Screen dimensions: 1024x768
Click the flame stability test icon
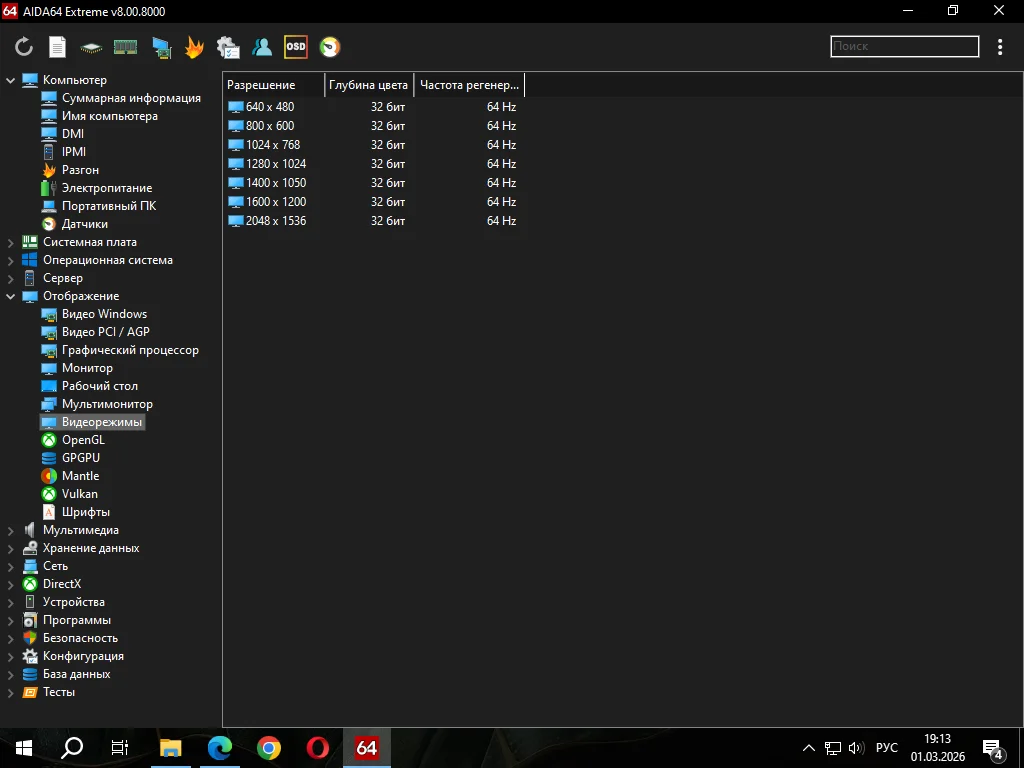pos(194,47)
